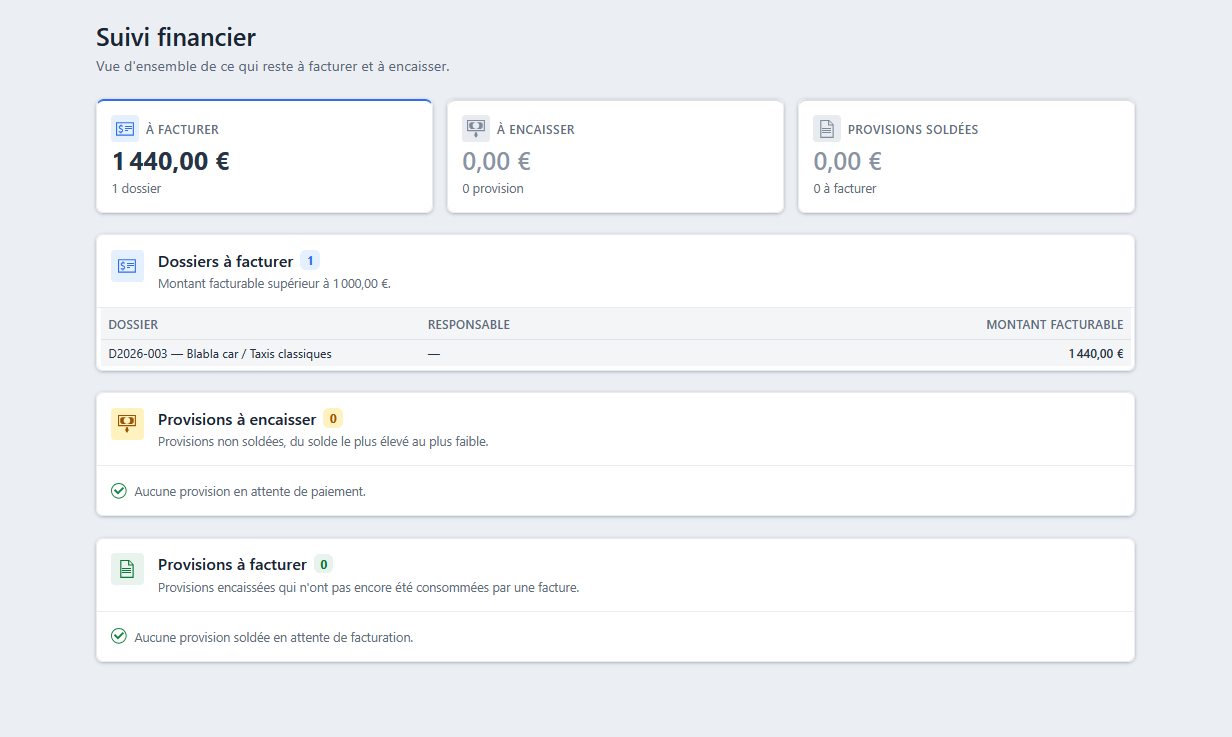Click the count badge next to Provisions à facturer
1232x737 pixels.
[324, 564]
